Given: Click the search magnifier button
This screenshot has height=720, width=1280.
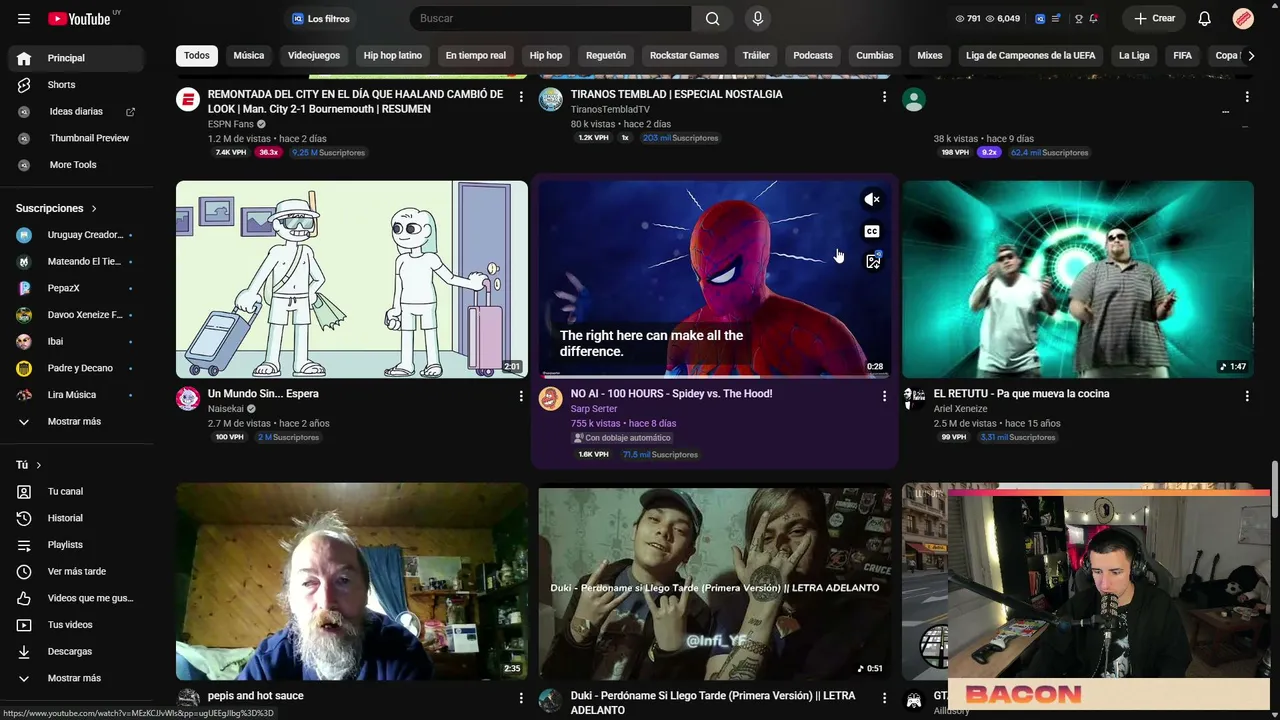Looking at the screenshot, I should 712,19.
